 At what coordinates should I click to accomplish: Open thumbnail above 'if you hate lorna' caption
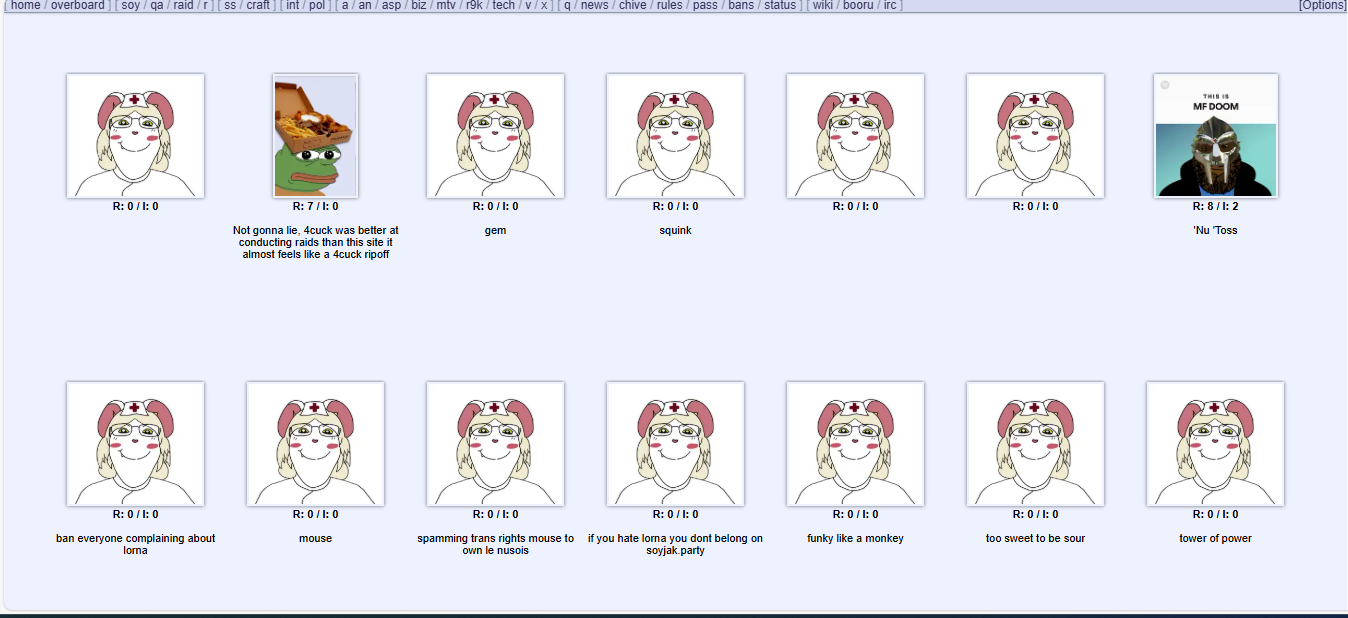[x=675, y=443]
